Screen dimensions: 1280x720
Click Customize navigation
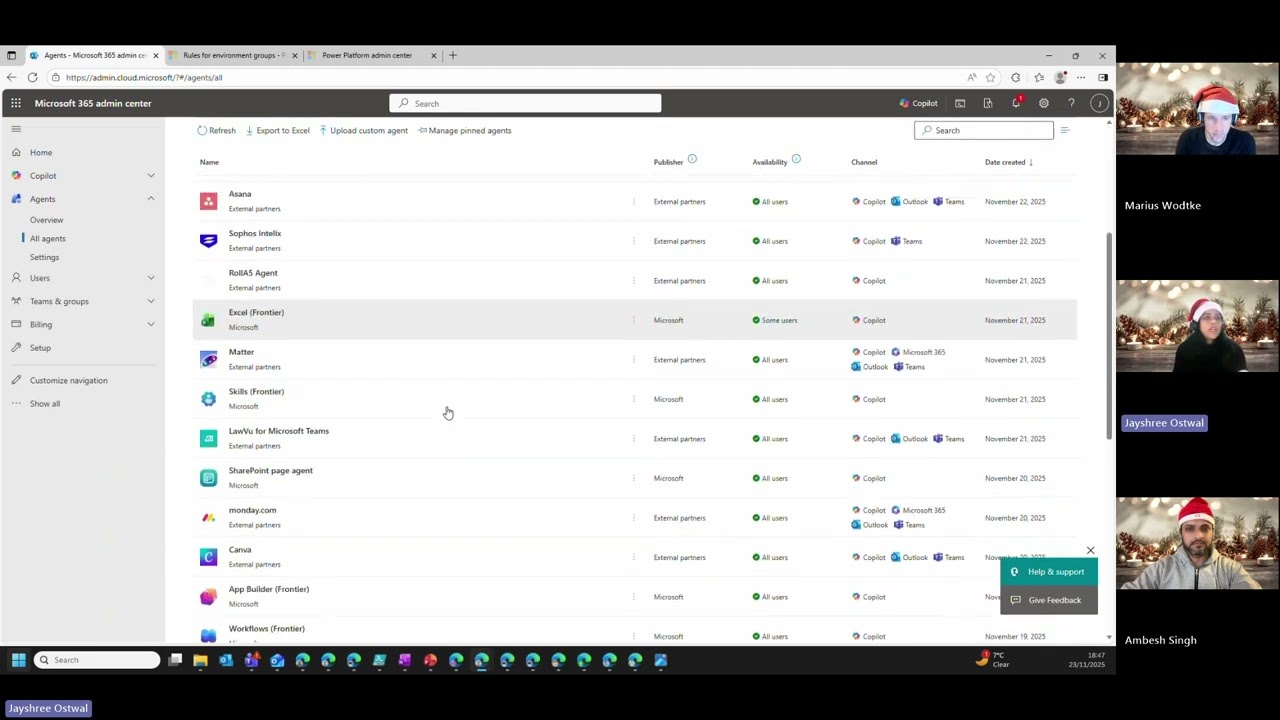[x=68, y=380]
